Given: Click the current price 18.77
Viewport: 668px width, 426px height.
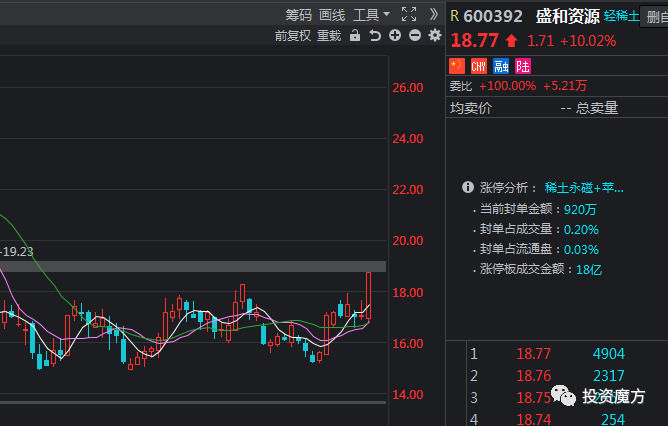Looking at the screenshot, I should point(475,41).
